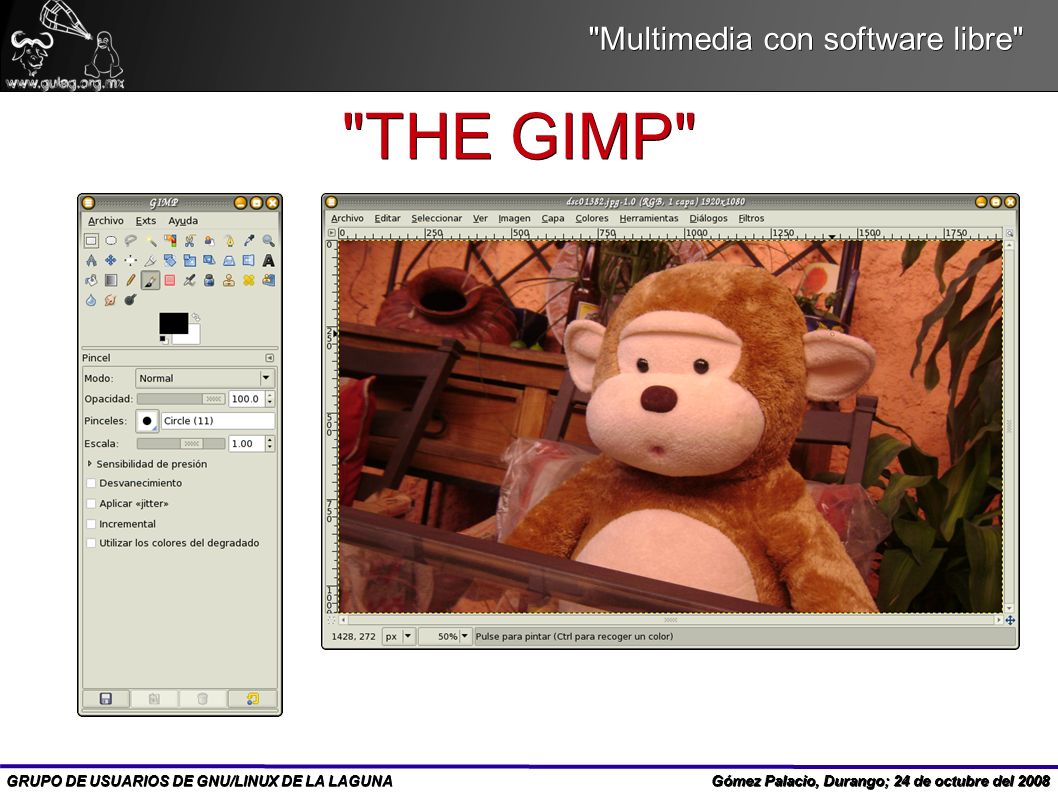Open the Capa menu in image window
The image size is (1058, 793).
553,218
